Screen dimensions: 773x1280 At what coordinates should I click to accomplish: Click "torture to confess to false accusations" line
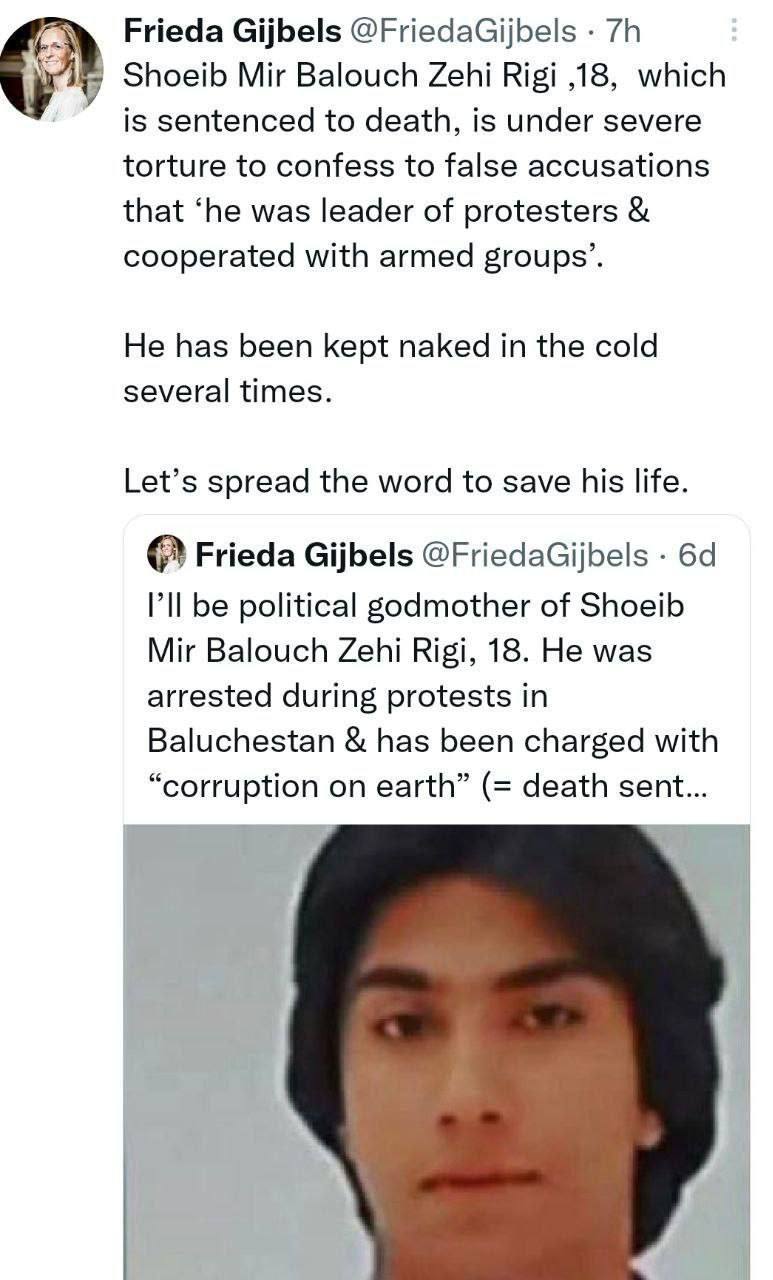pyautogui.click(x=416, y=166)
